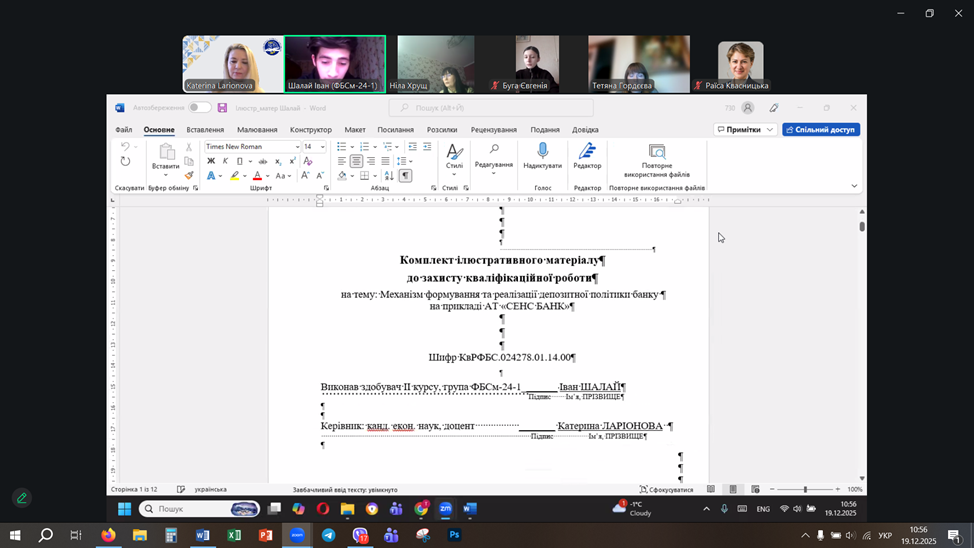This screenshot has height=548, width=974.
Task: Select the Format Painter brush icon
Action: pos(189,176)
